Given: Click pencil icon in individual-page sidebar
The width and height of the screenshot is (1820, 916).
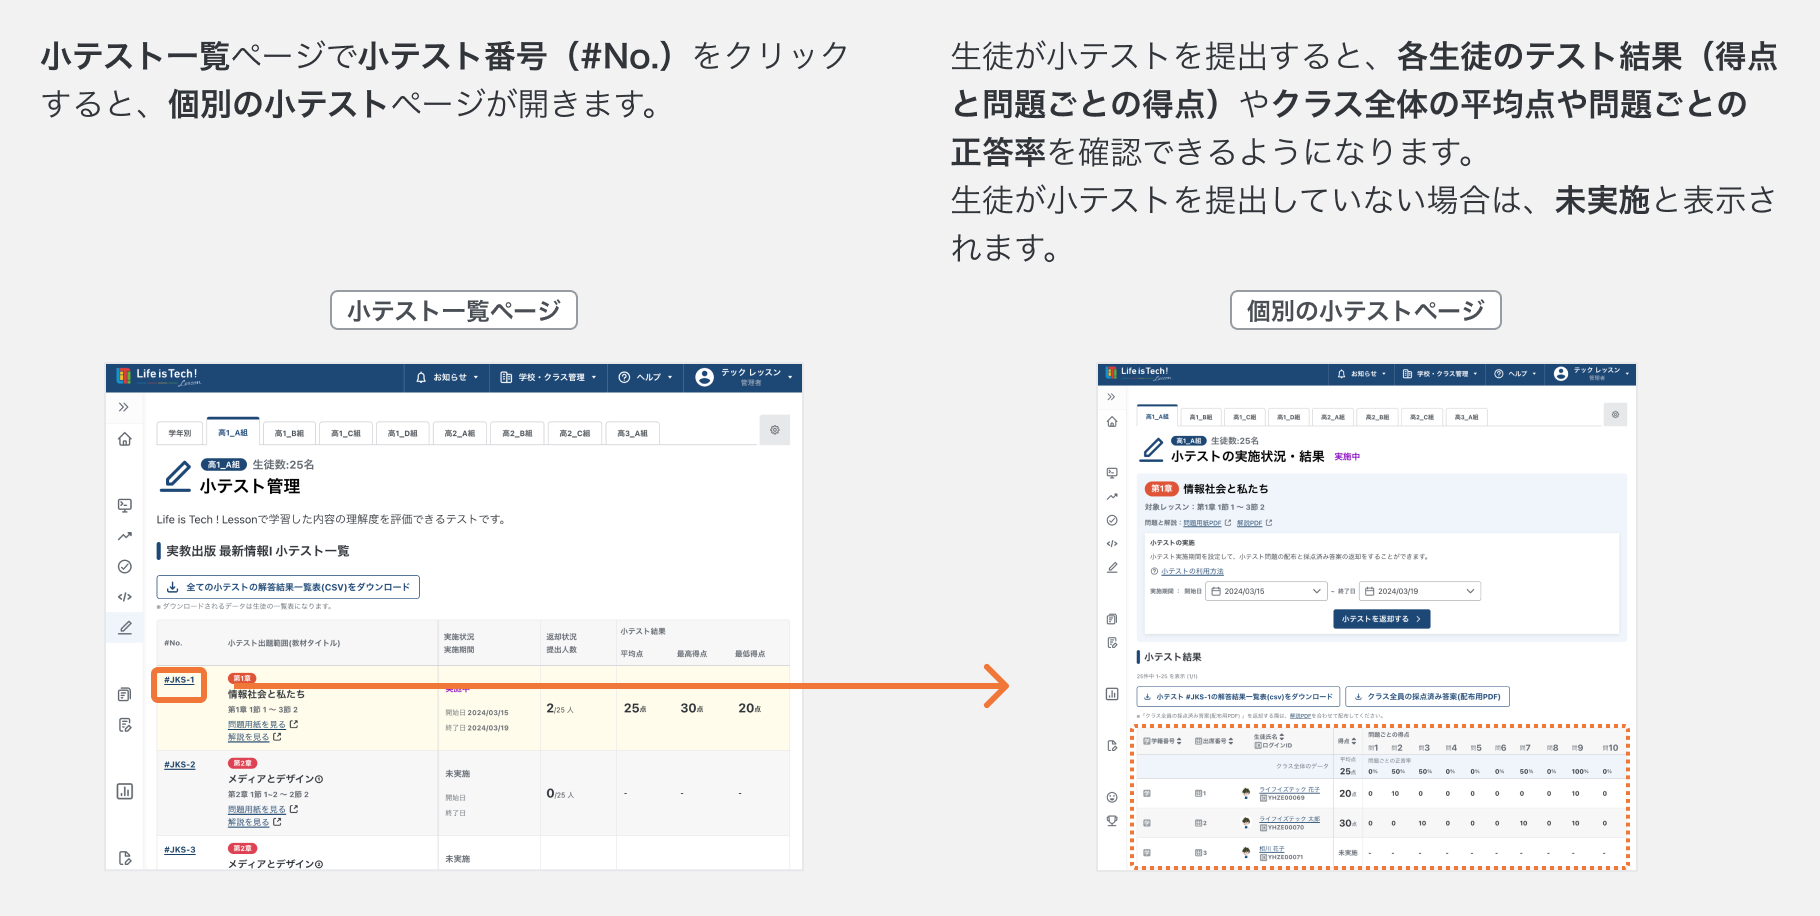Looking at the screenshot, I should click(x=1112, y=567).
